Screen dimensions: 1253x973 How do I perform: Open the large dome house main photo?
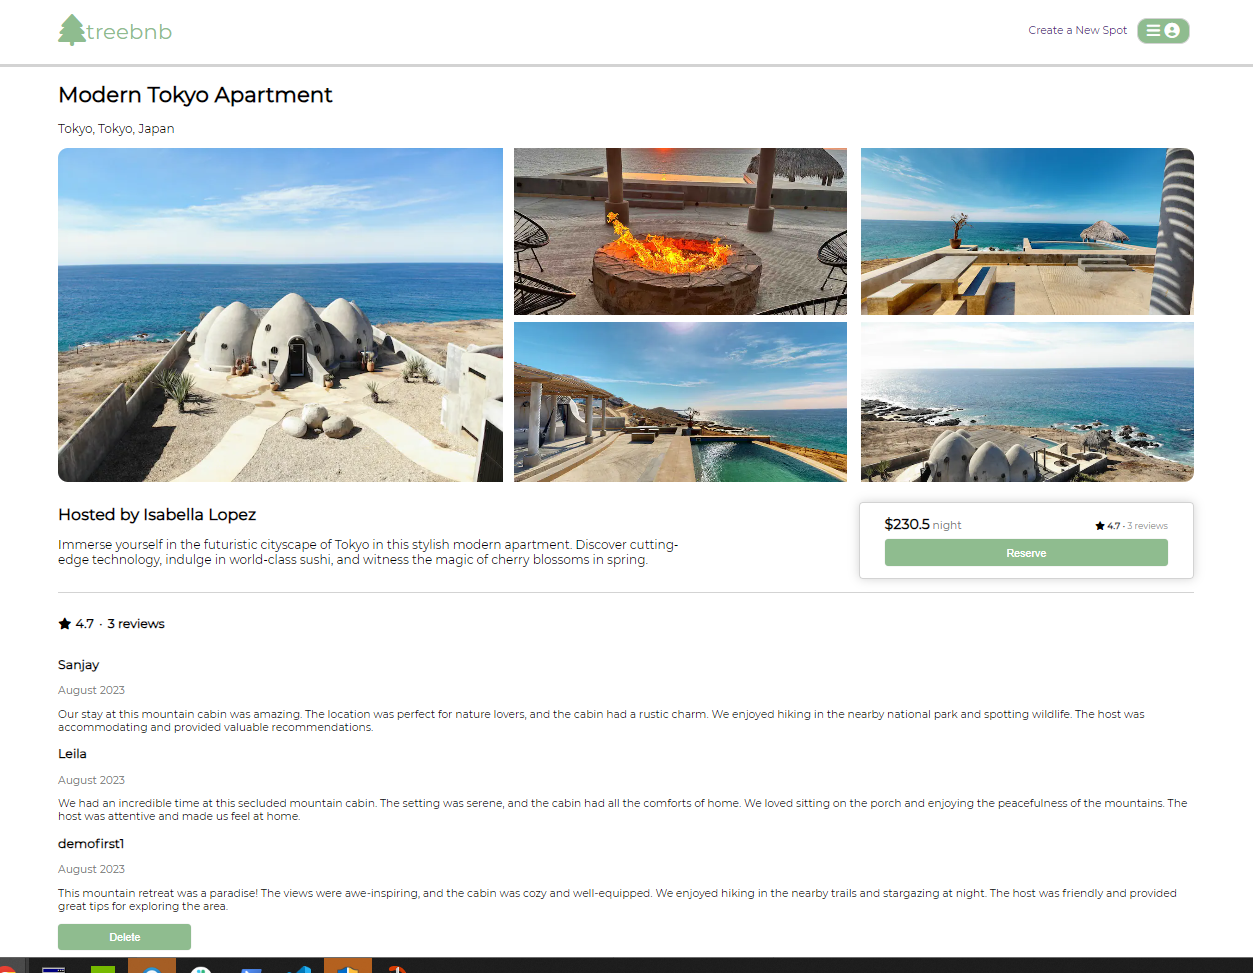(x=280, y=315)
